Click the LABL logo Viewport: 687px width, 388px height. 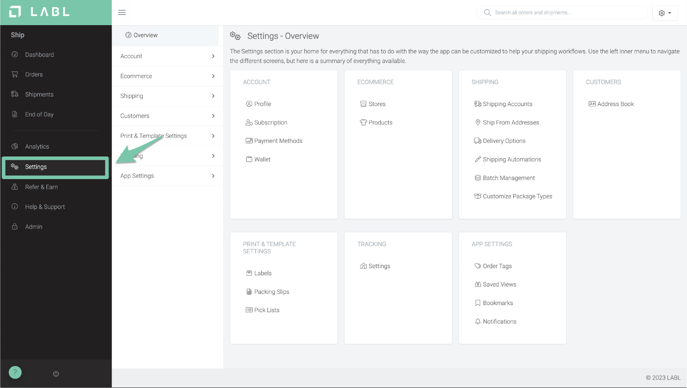[39, 12]
